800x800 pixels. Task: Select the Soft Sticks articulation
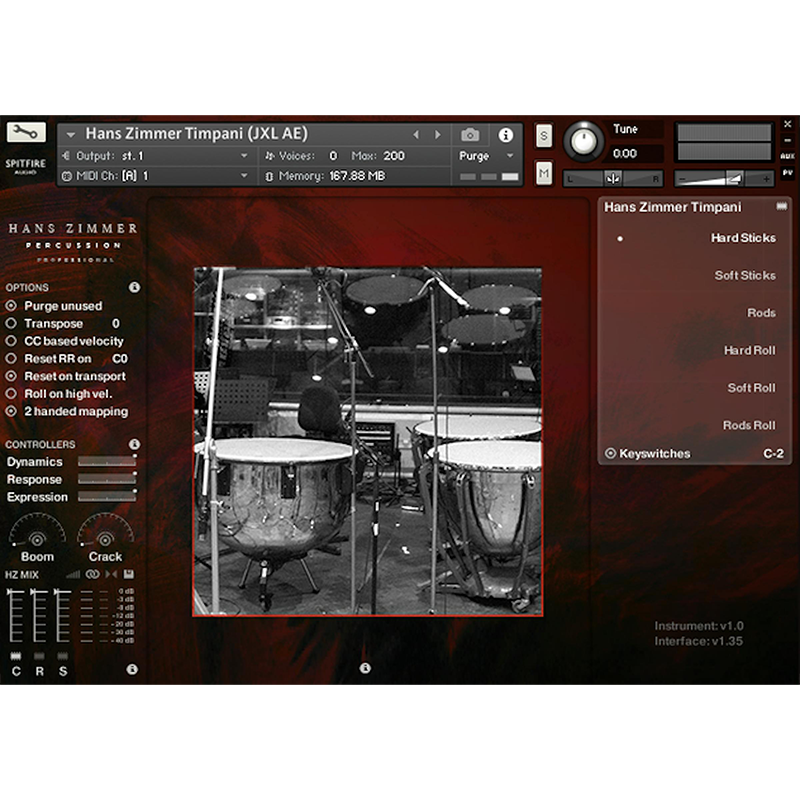[x=745, y=276]
